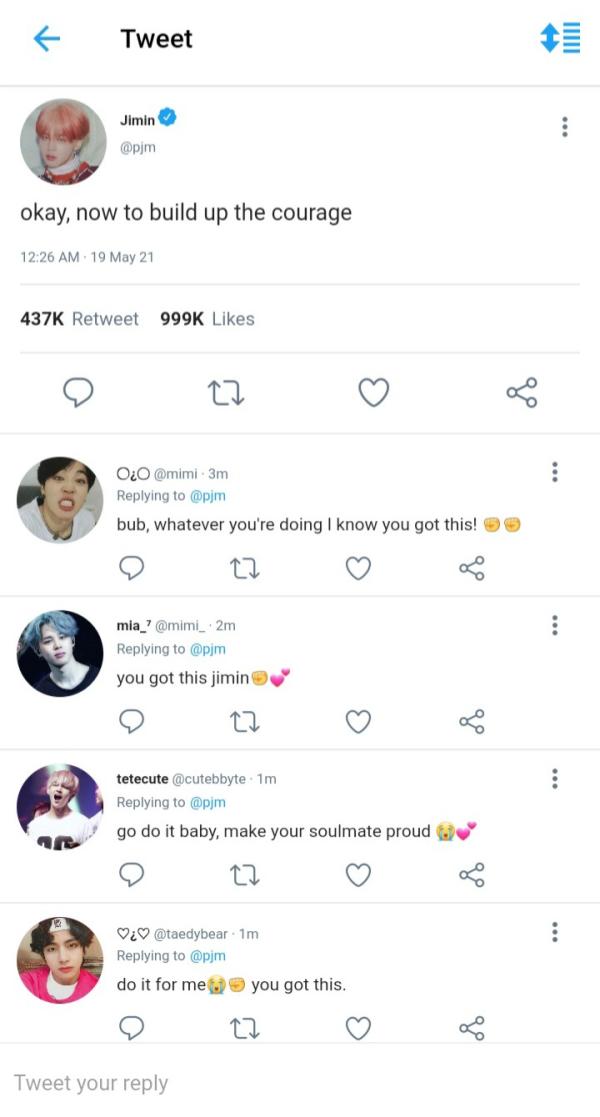
Task: Reply to Jimin's main tweet
Action: [78, 393]
